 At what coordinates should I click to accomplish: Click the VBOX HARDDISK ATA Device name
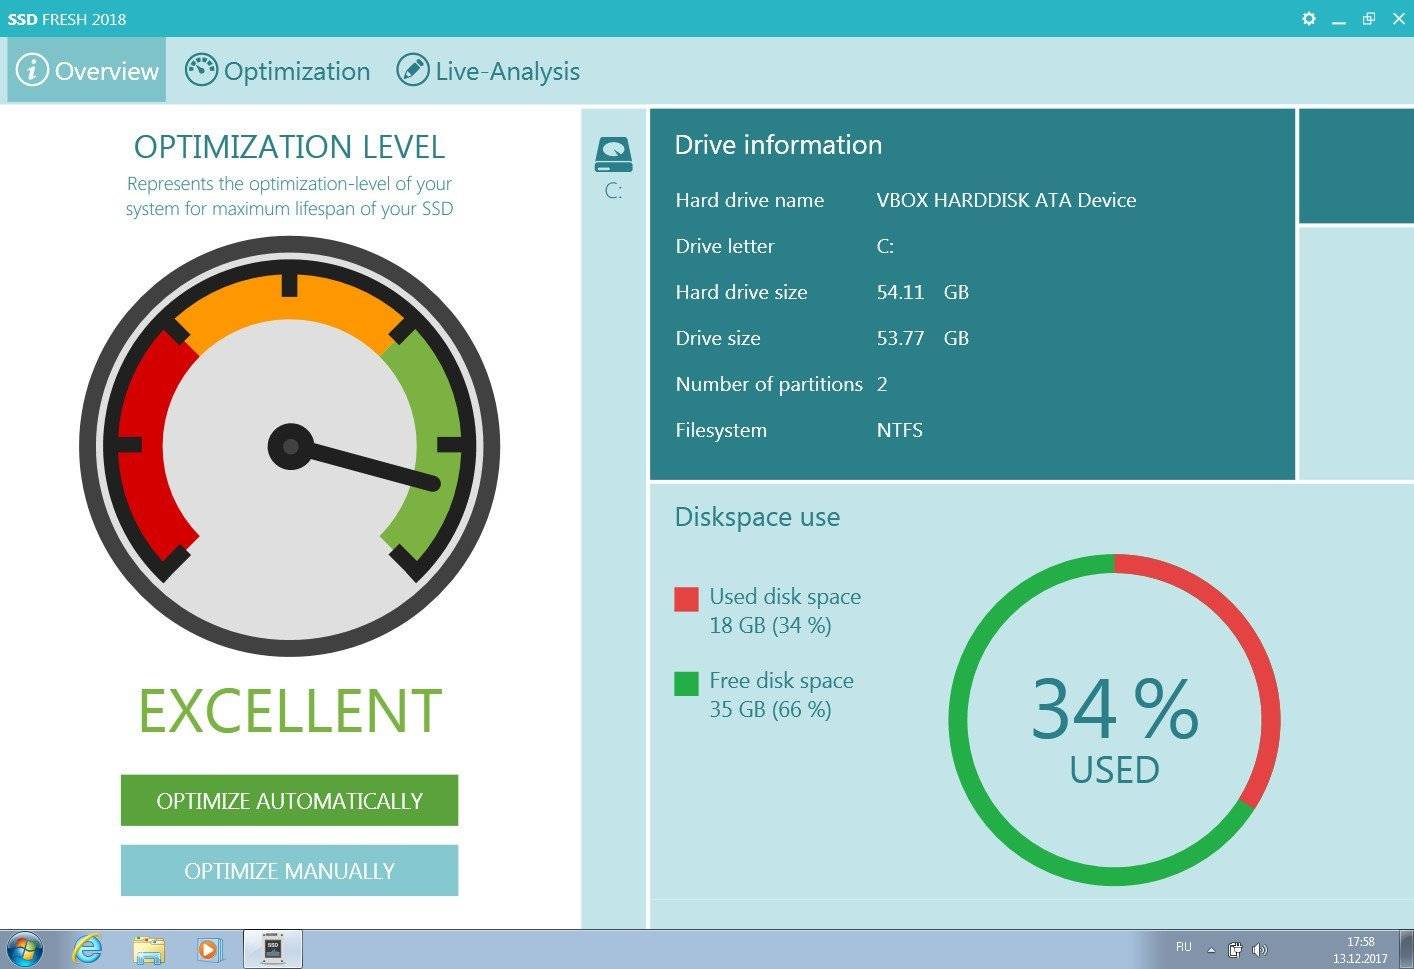[x=1006, y=200]
